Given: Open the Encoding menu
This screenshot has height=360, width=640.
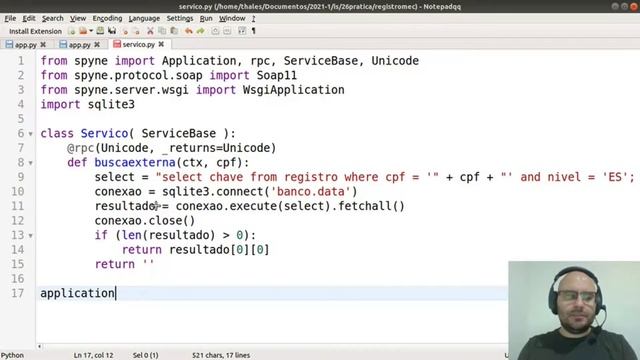Looking at the screenshot, I should (x=107, y=18).
